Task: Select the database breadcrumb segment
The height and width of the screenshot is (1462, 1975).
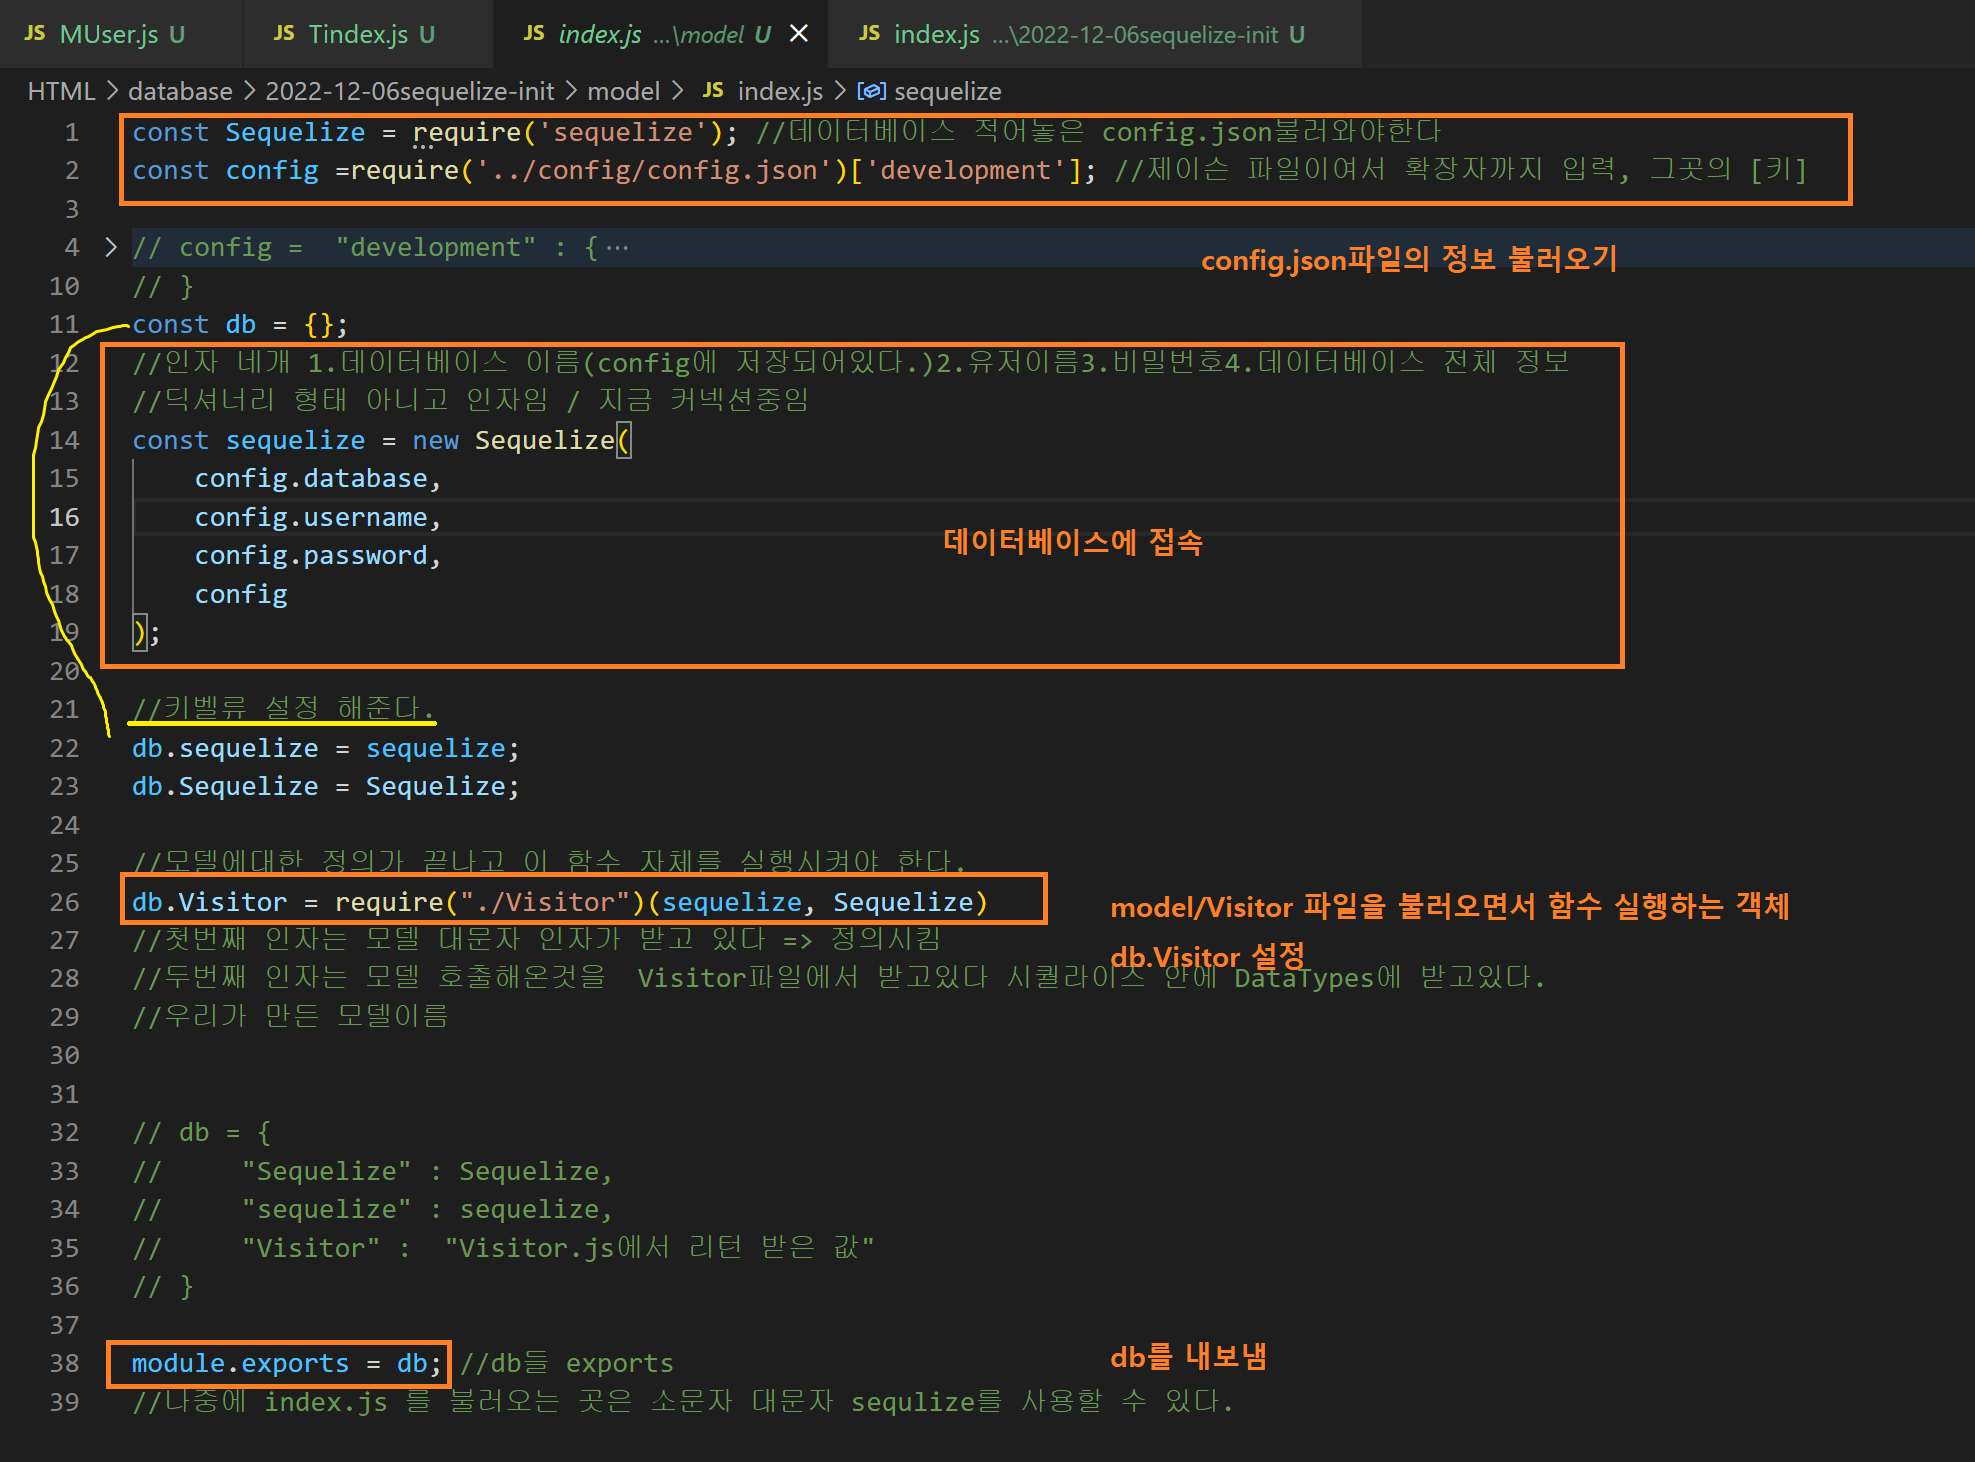Action: click(x=180, y=91)
